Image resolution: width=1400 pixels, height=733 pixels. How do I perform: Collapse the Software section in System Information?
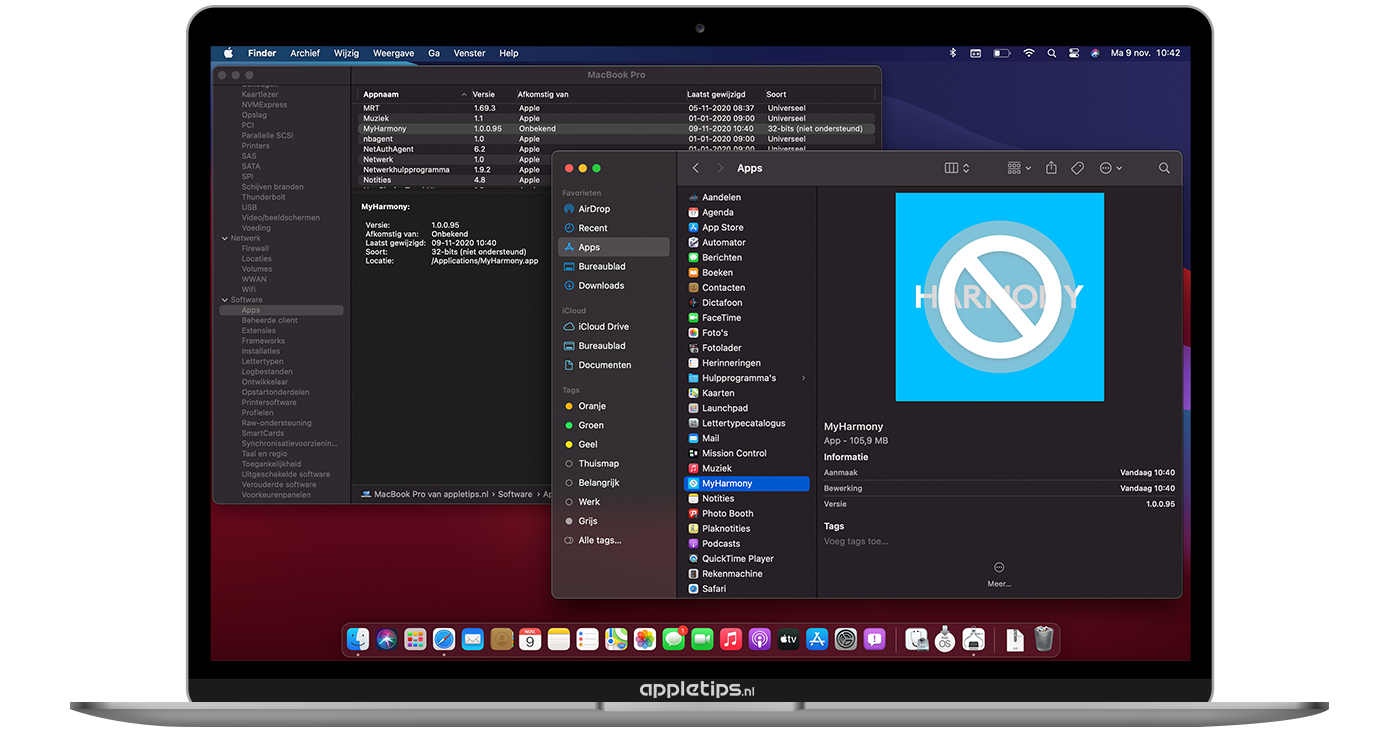[223, 300]
